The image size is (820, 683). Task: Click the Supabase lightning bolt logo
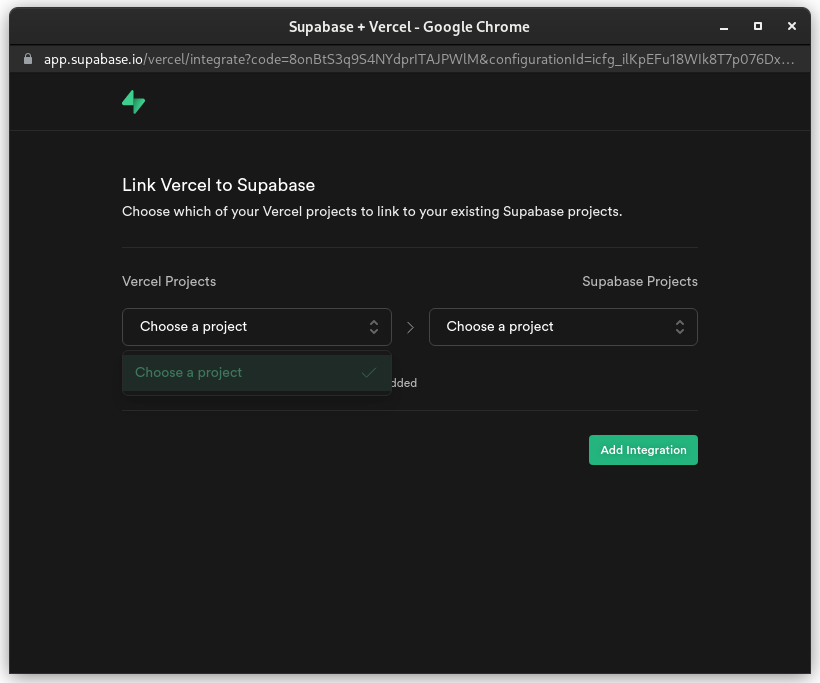click(x=133, y=102)
